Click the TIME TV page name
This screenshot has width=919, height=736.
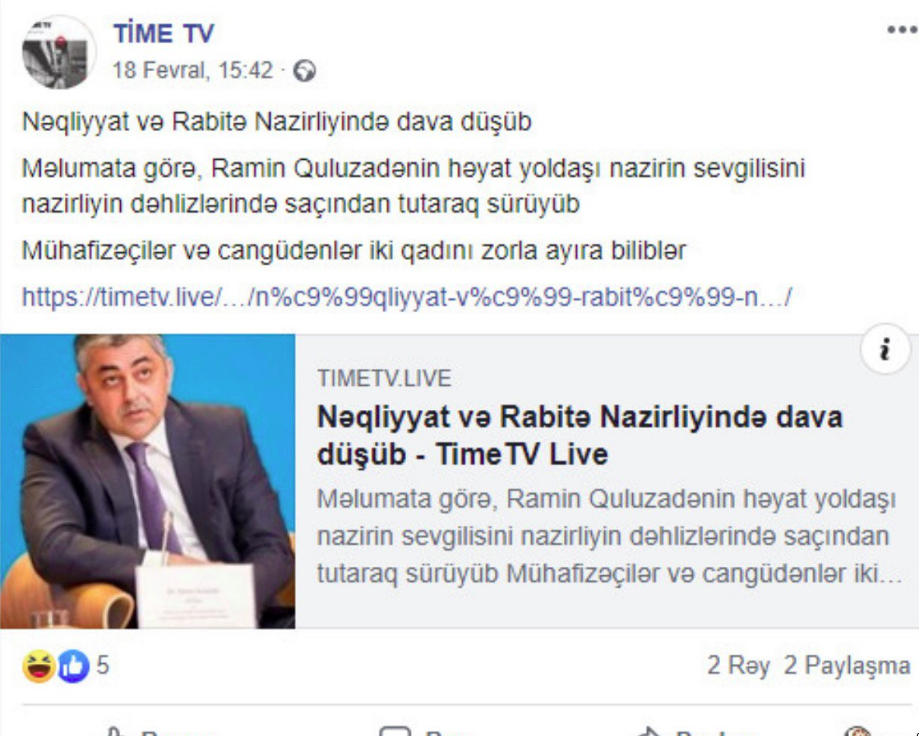point(164,33)
